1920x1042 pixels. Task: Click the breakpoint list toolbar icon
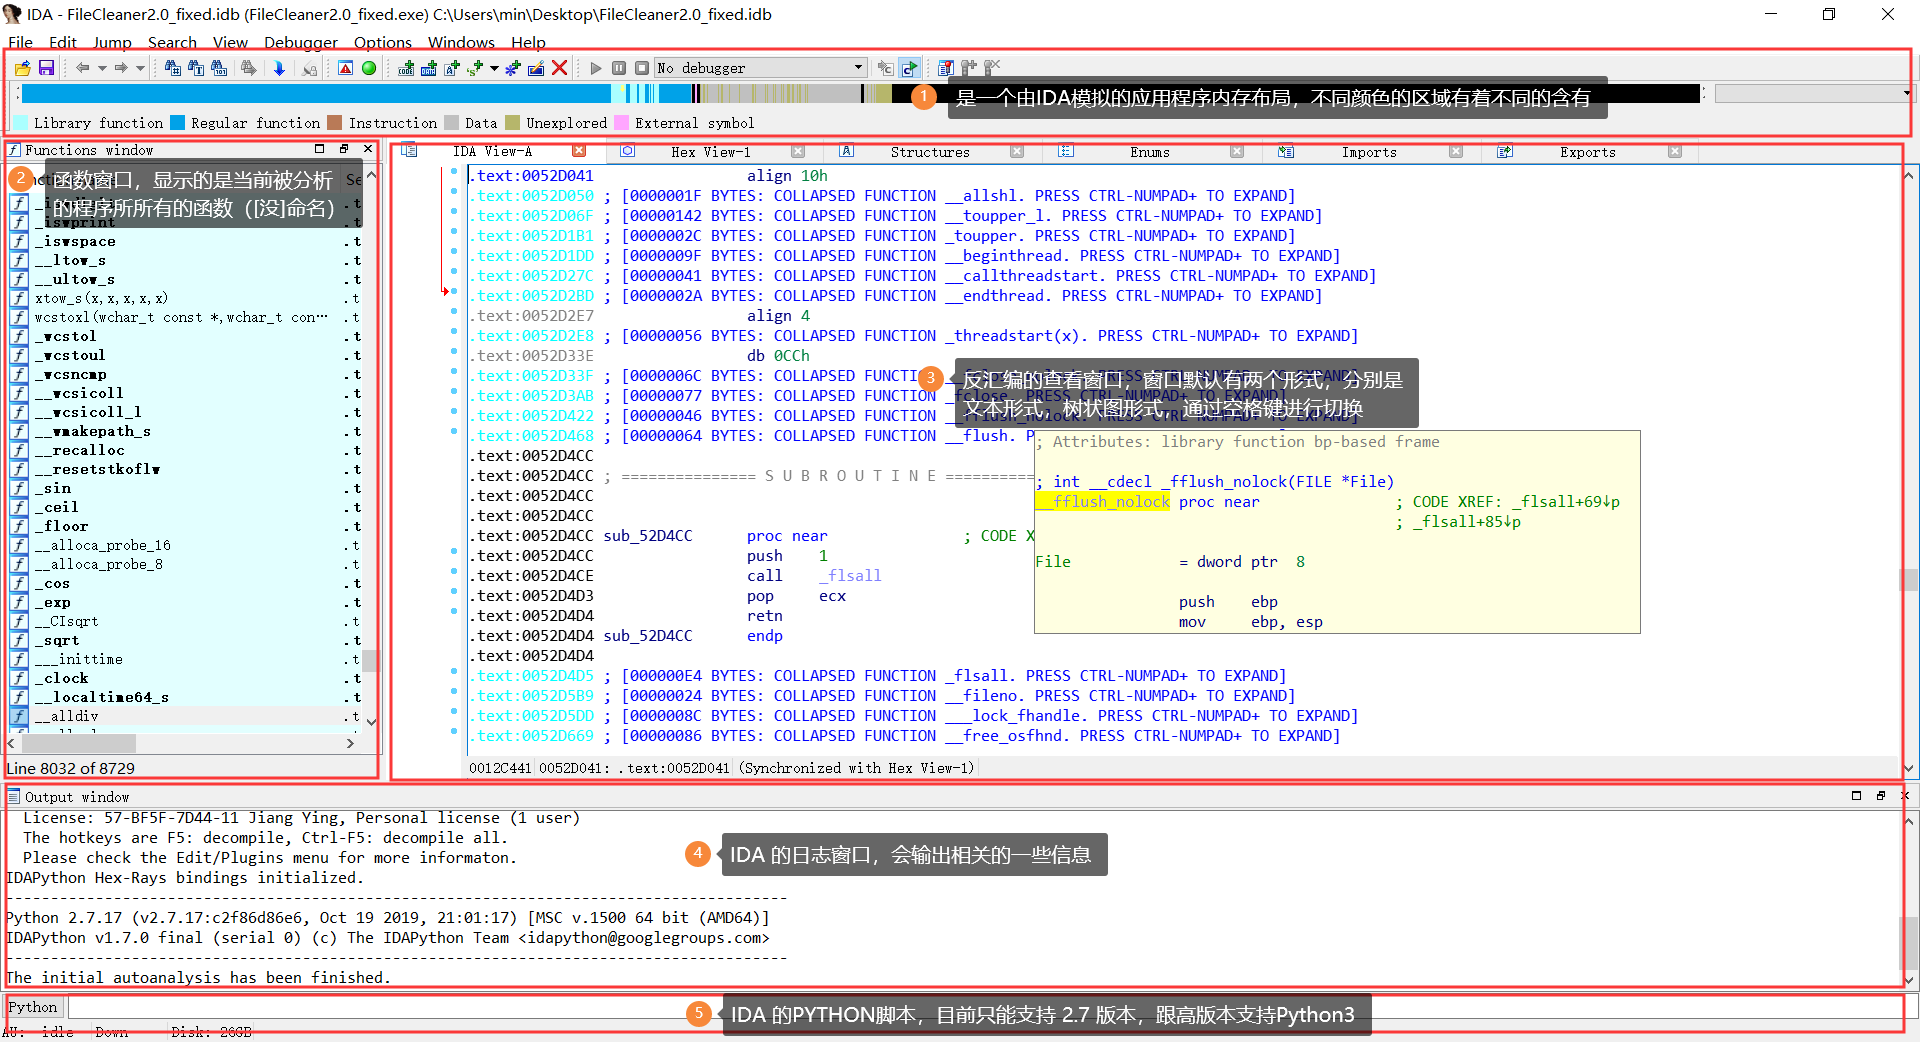[945, 68]
